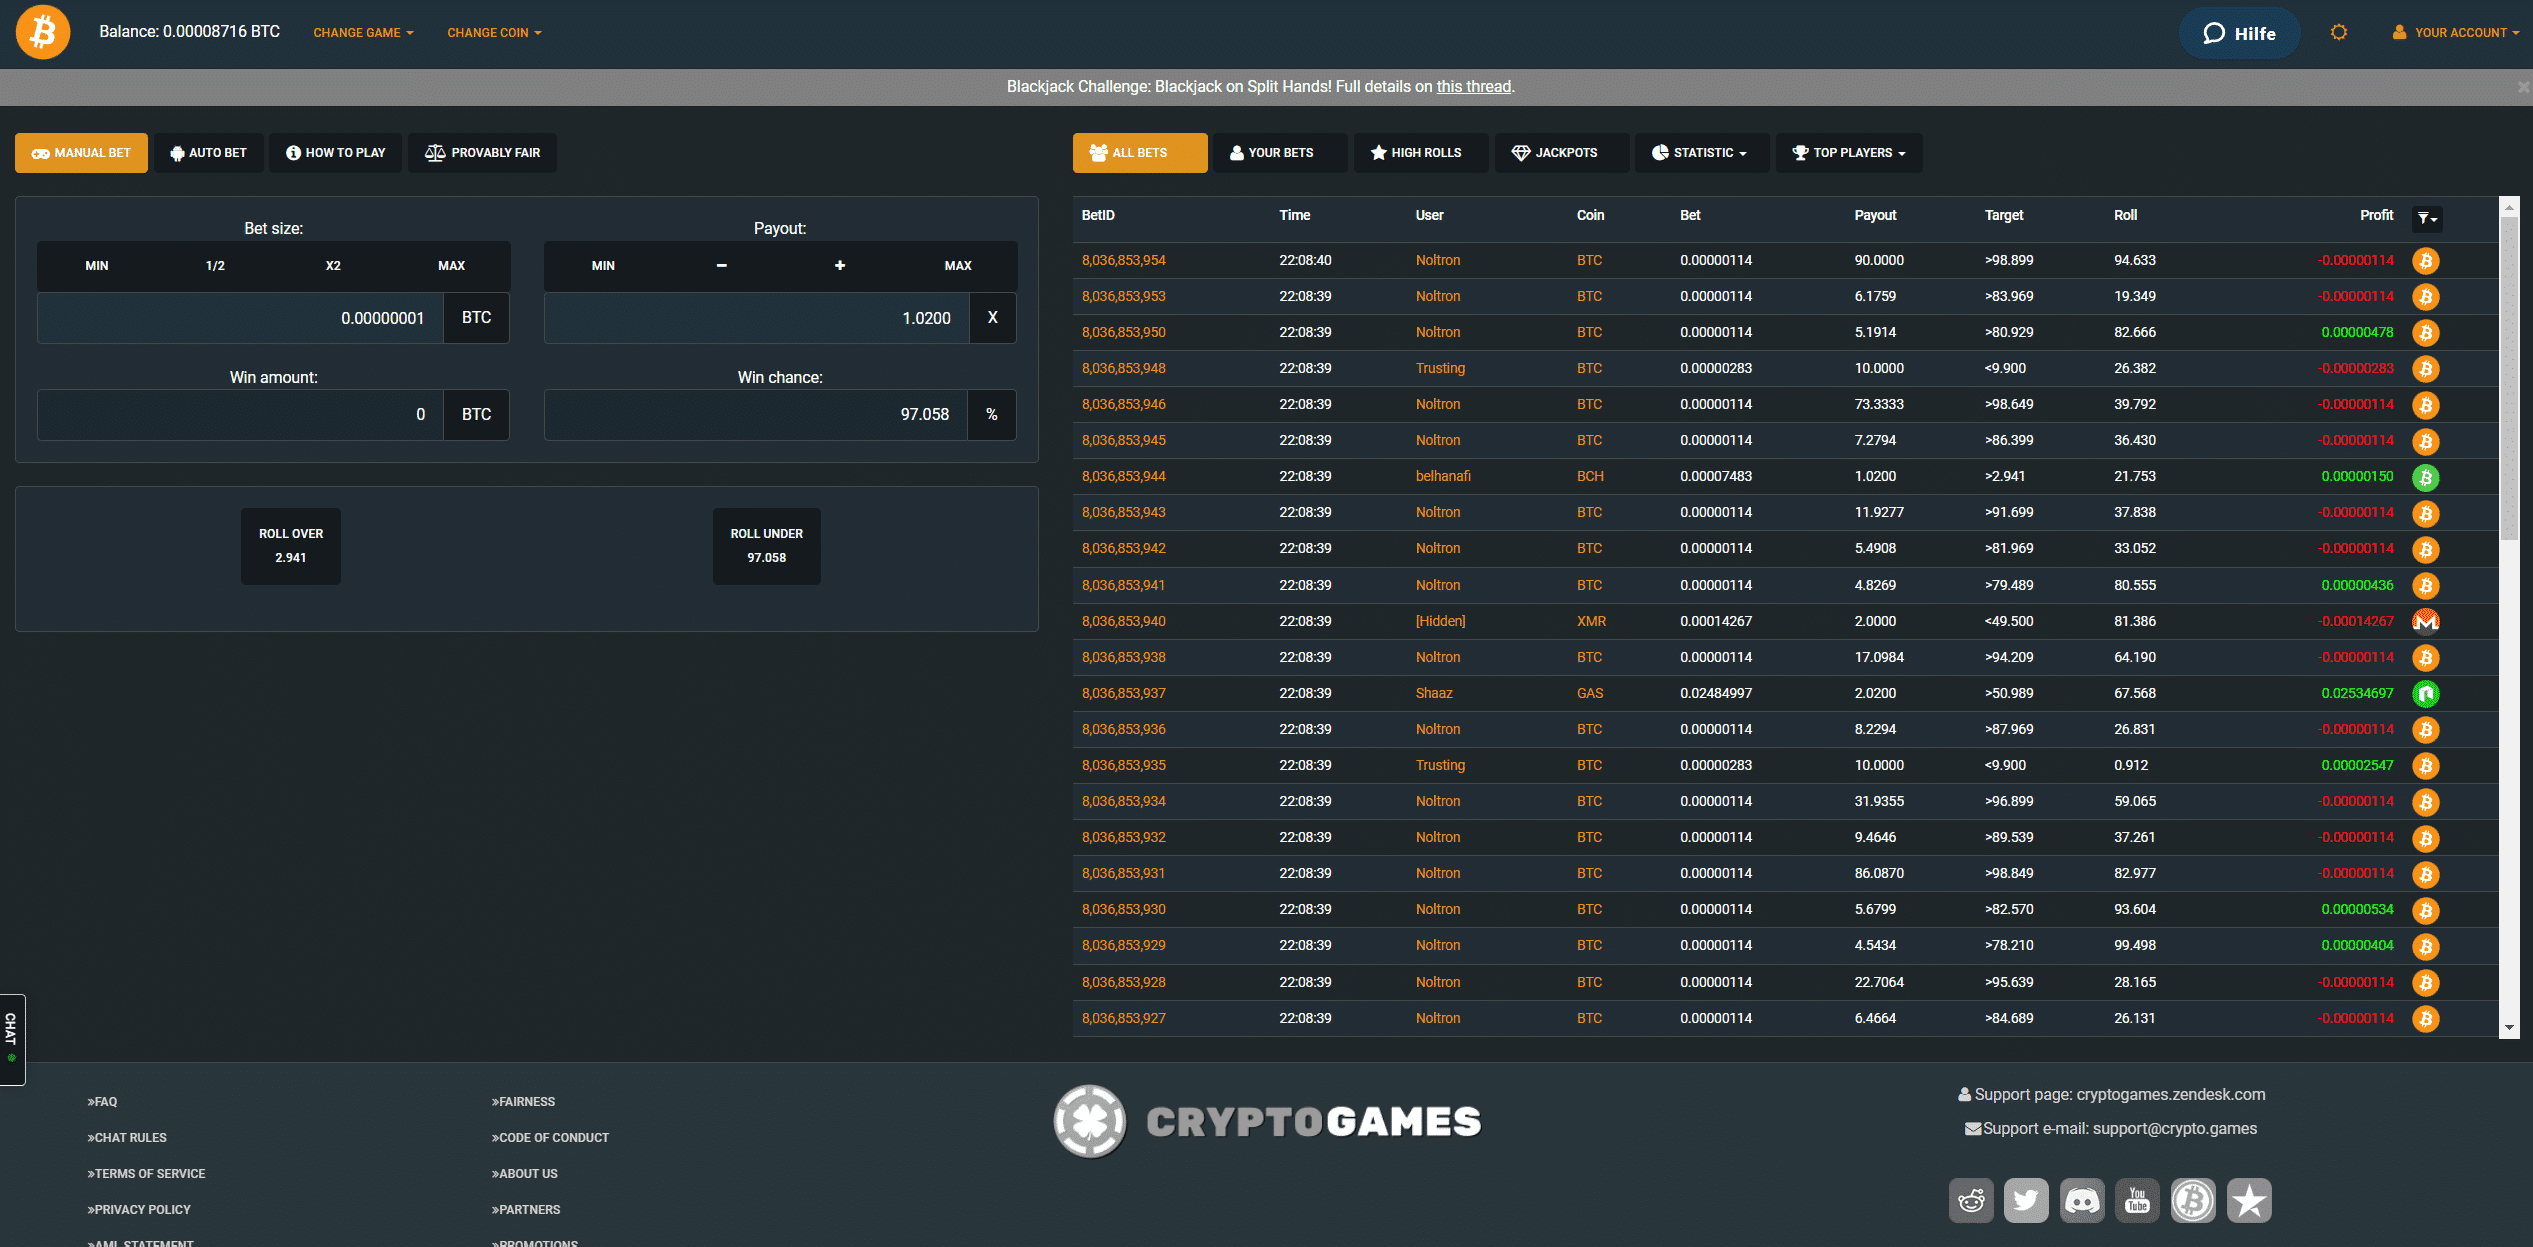This screenshot has height=1247, width=2533.
Task: Set payout to MIN
Action: pyautogui.click(x=603, y=266)
